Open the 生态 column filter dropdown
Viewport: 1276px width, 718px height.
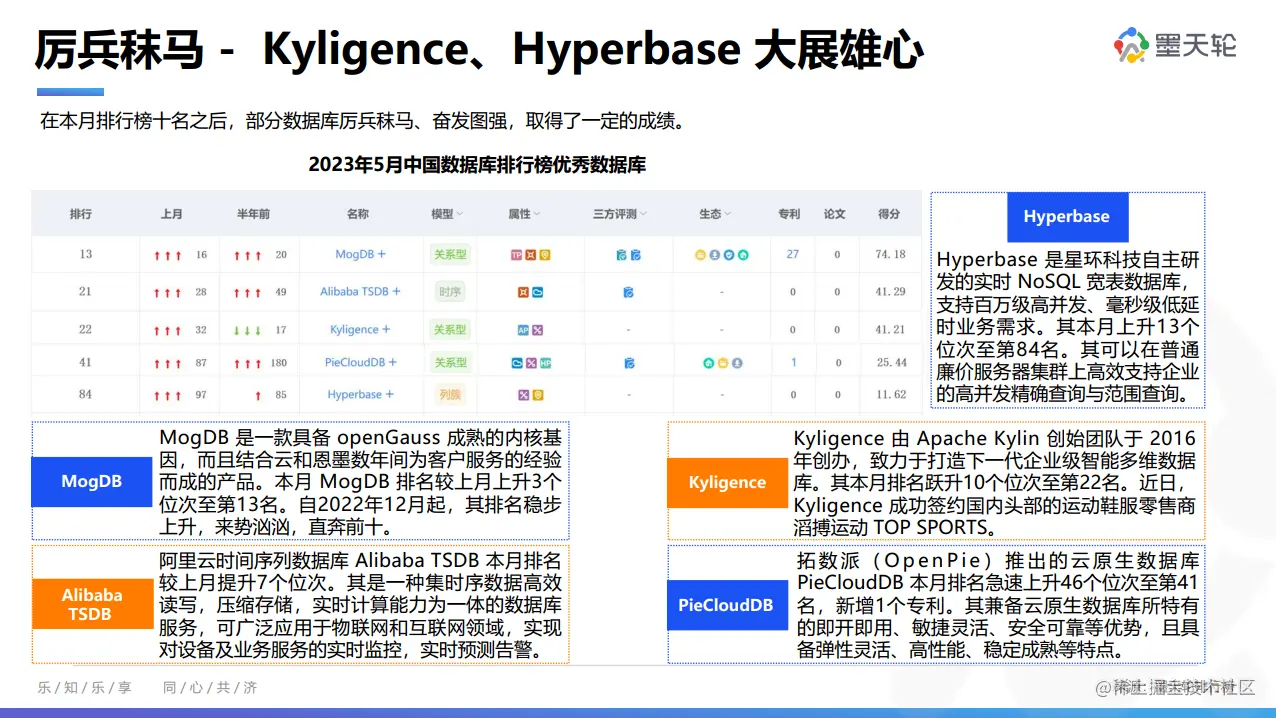click(728, 214)
